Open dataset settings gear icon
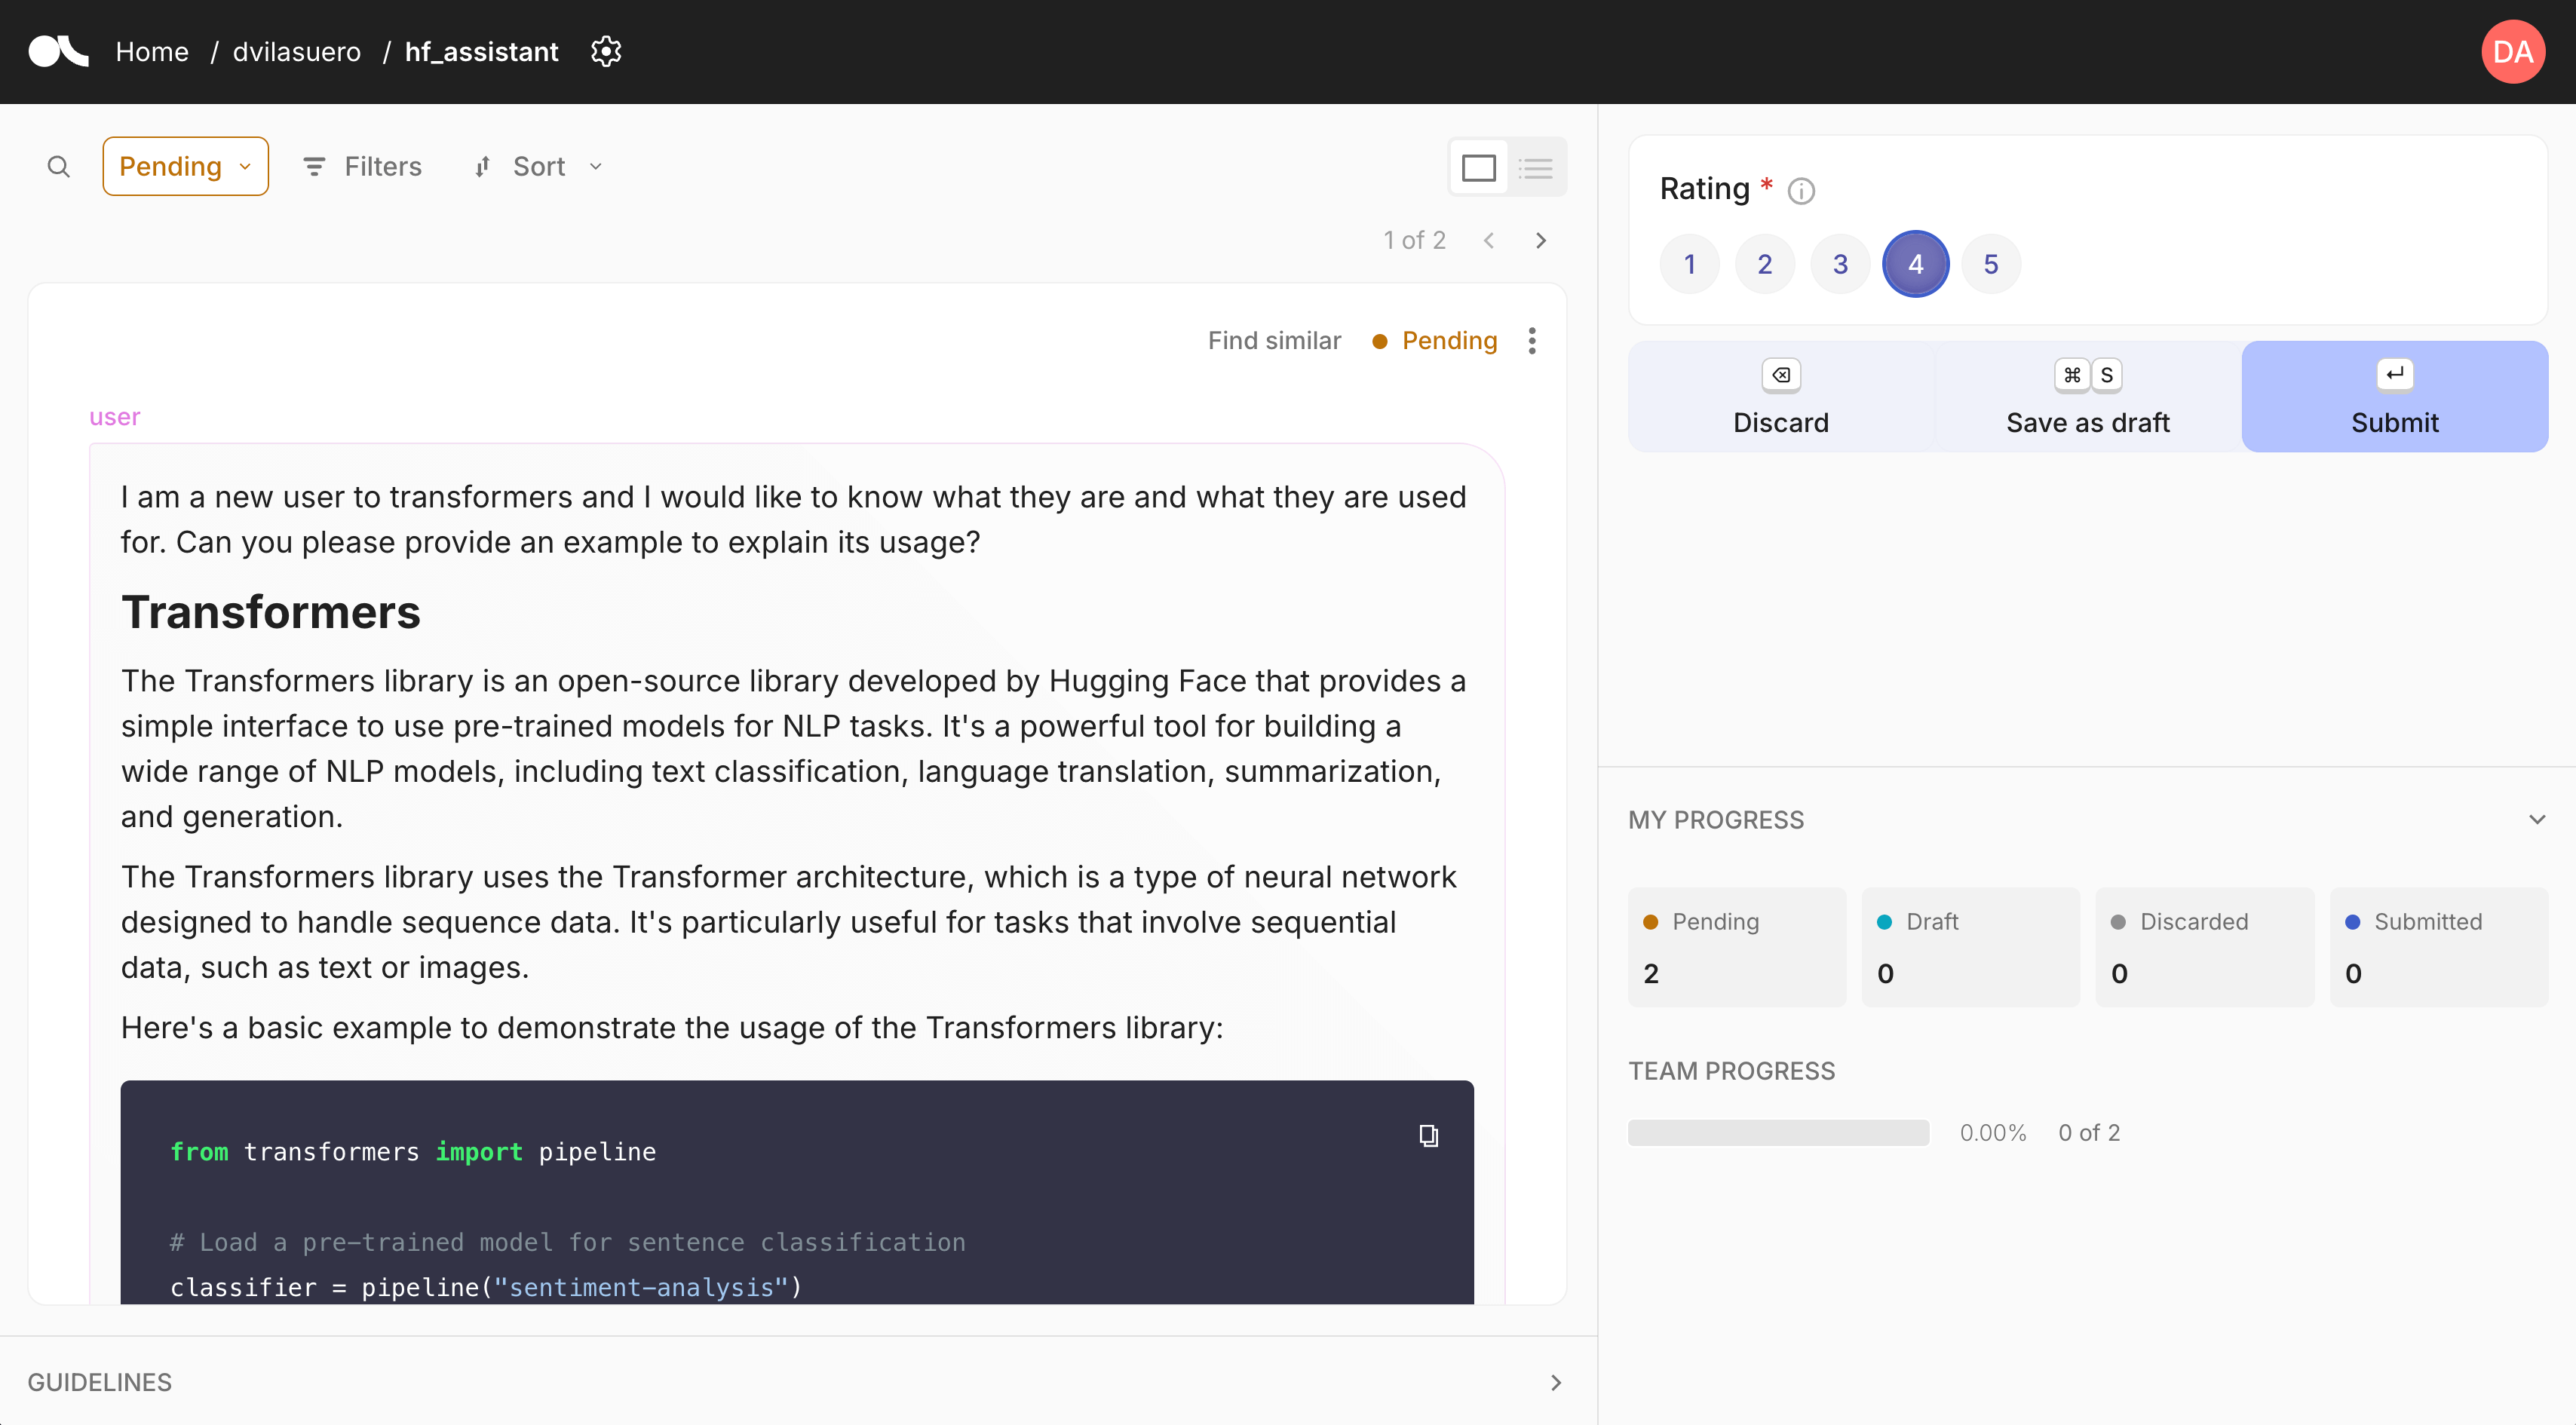 click(x=606, y=51)
